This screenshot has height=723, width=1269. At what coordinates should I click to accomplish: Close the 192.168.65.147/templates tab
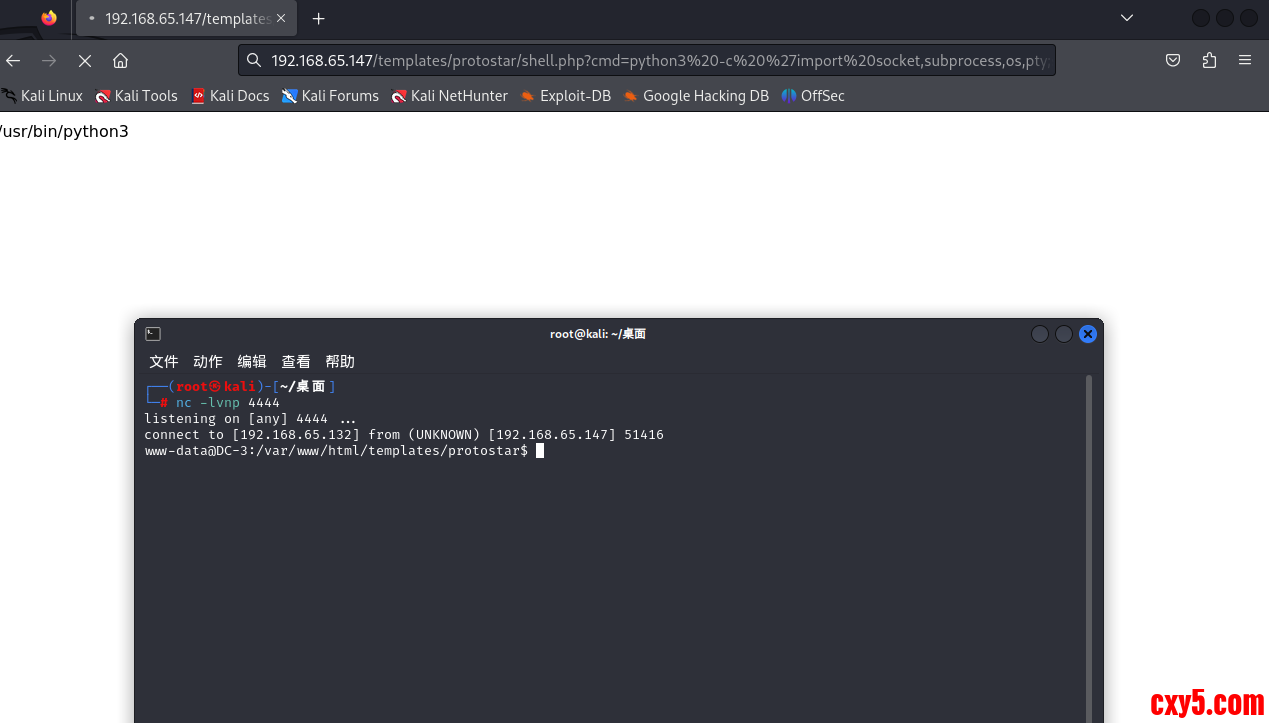coord(281,19)
